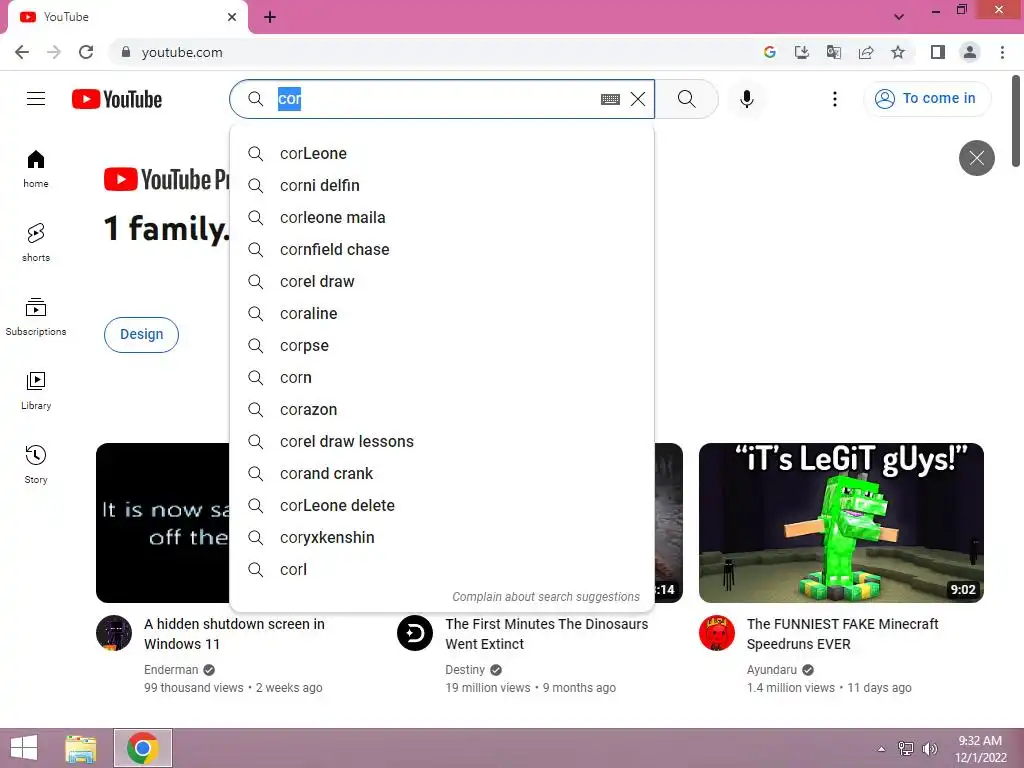1024x768 pixels.
Task: Open the Chrome profile avatar
Action: point(970,52)
